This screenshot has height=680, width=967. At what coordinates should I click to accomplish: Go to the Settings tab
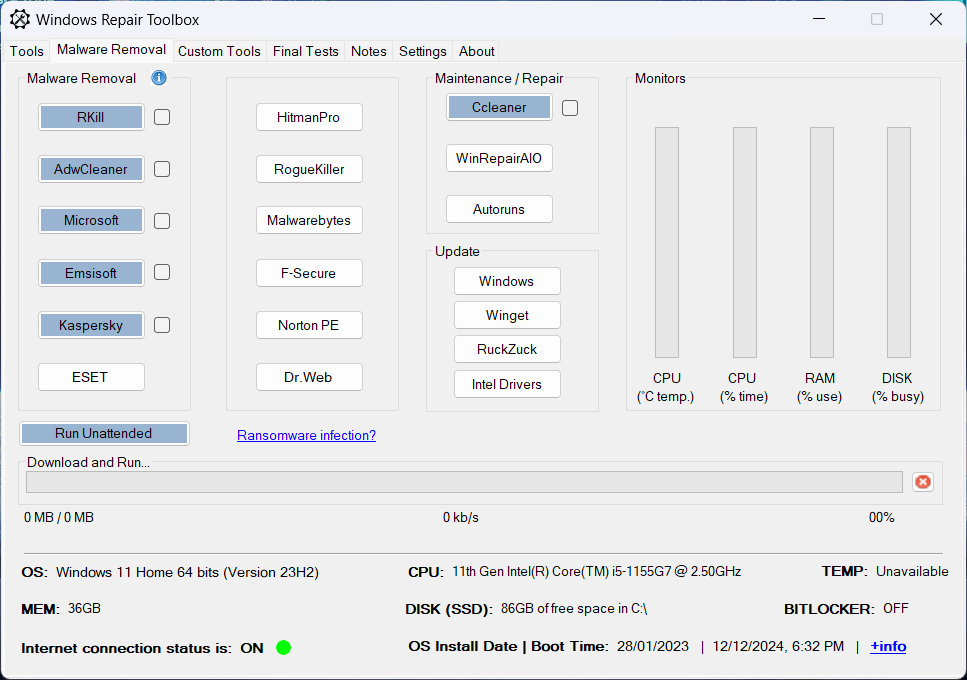pyautogui.click(x=422, y=51)
